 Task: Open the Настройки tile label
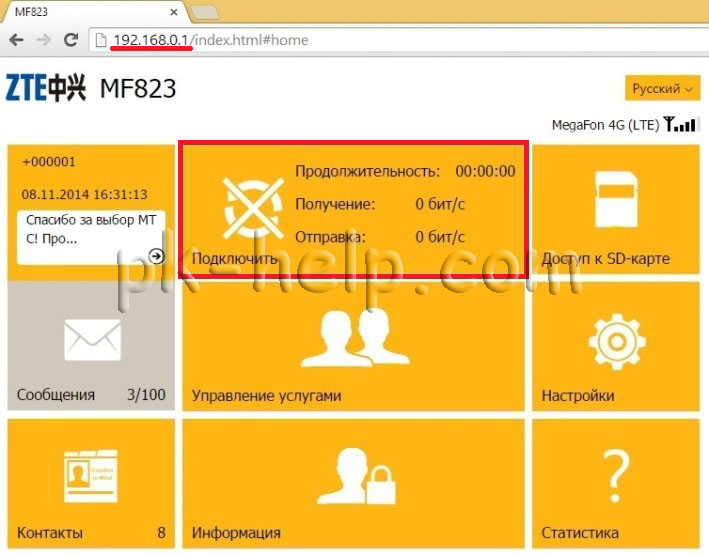578,396
